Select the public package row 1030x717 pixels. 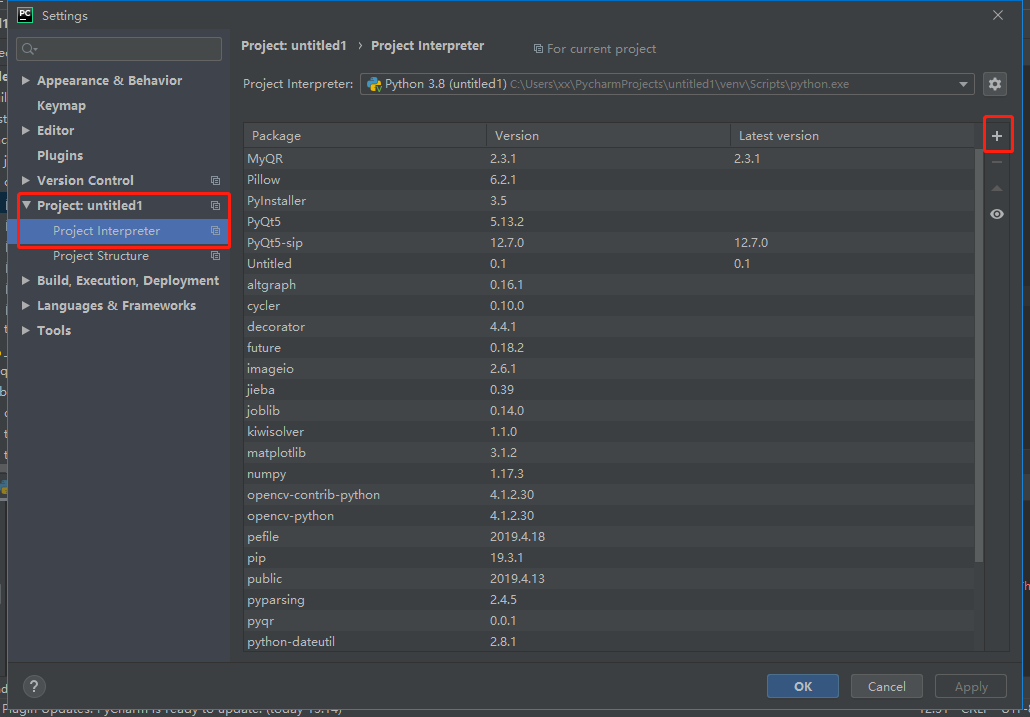[x=609, y=578]
